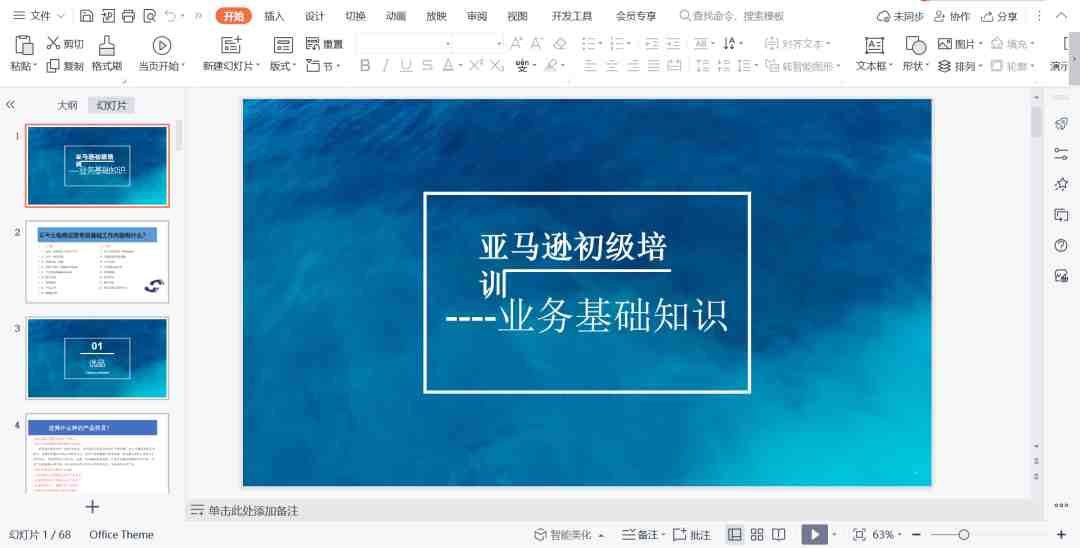Click the New Slide (新建幻灯片) icon
Viewport: 1080px width, 548px height.
coord(231,45)
